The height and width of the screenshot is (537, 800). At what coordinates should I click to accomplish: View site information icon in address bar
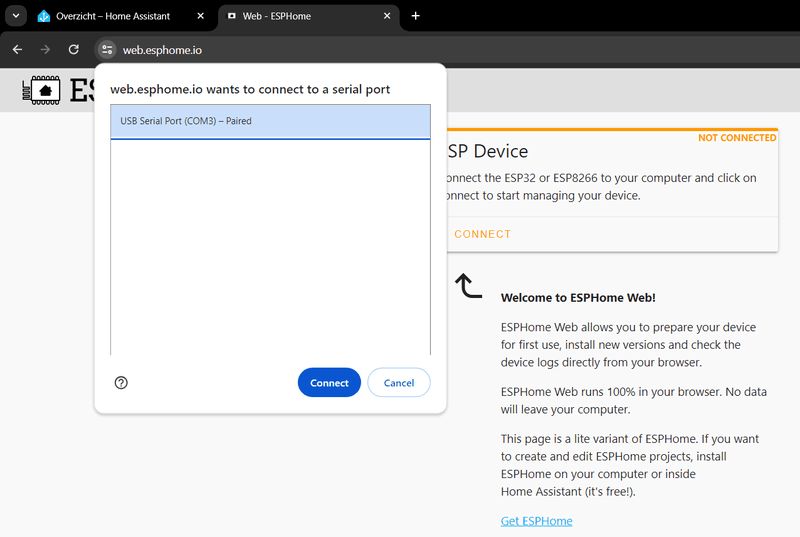tap(107, 49)
